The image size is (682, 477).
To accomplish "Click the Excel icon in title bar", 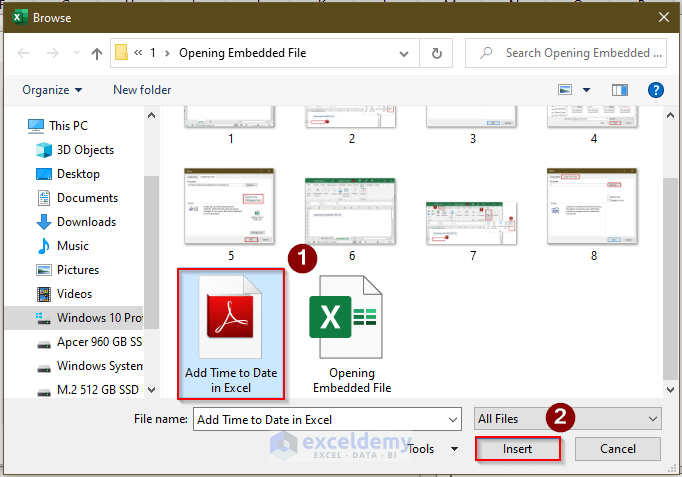I will click(x=19, y=17).
